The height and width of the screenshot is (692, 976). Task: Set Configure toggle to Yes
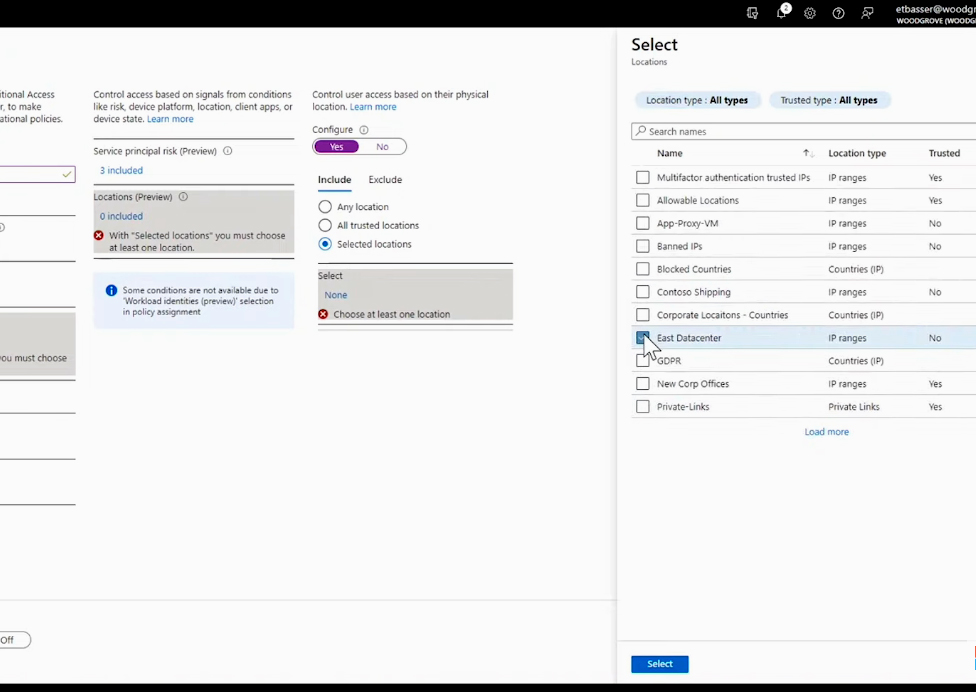coord(337,147)
